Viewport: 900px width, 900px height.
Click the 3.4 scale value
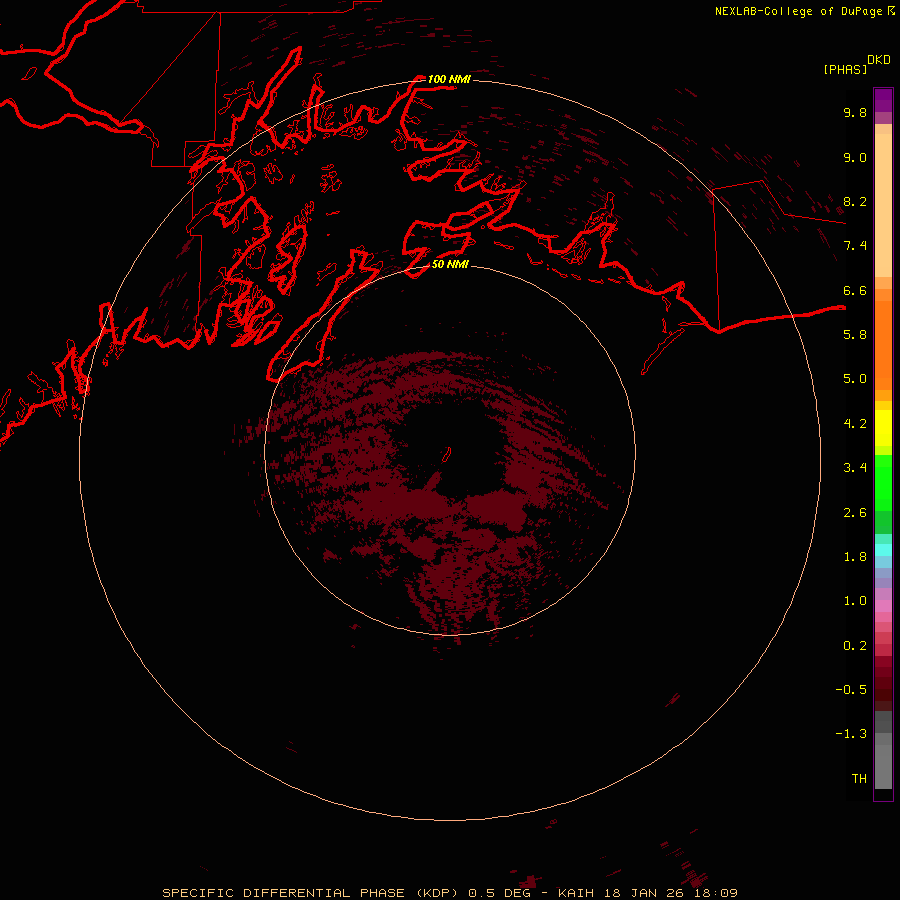pos(855,468)
